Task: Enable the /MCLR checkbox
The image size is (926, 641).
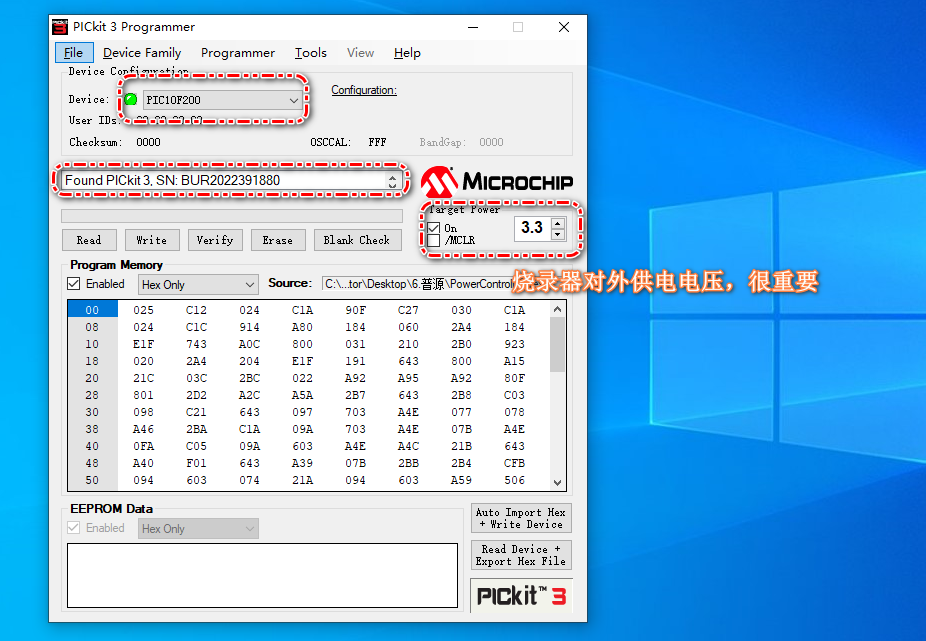Action: 434,240
